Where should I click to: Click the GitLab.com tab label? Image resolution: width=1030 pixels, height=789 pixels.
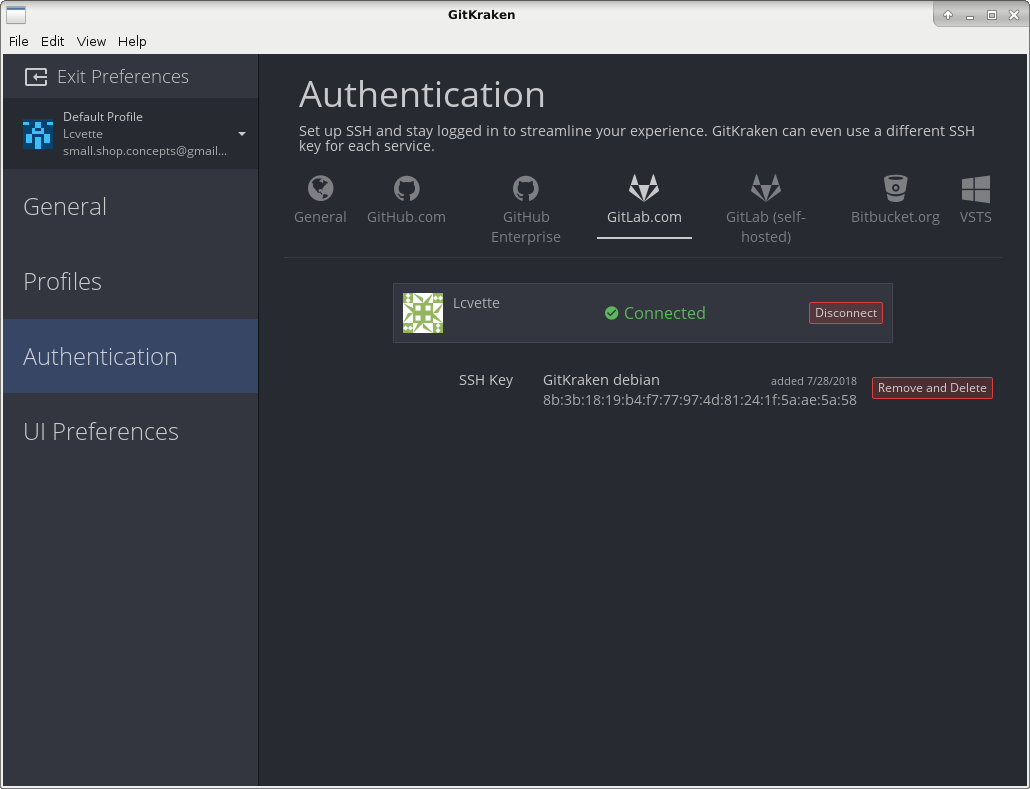[x=644, y=217]
